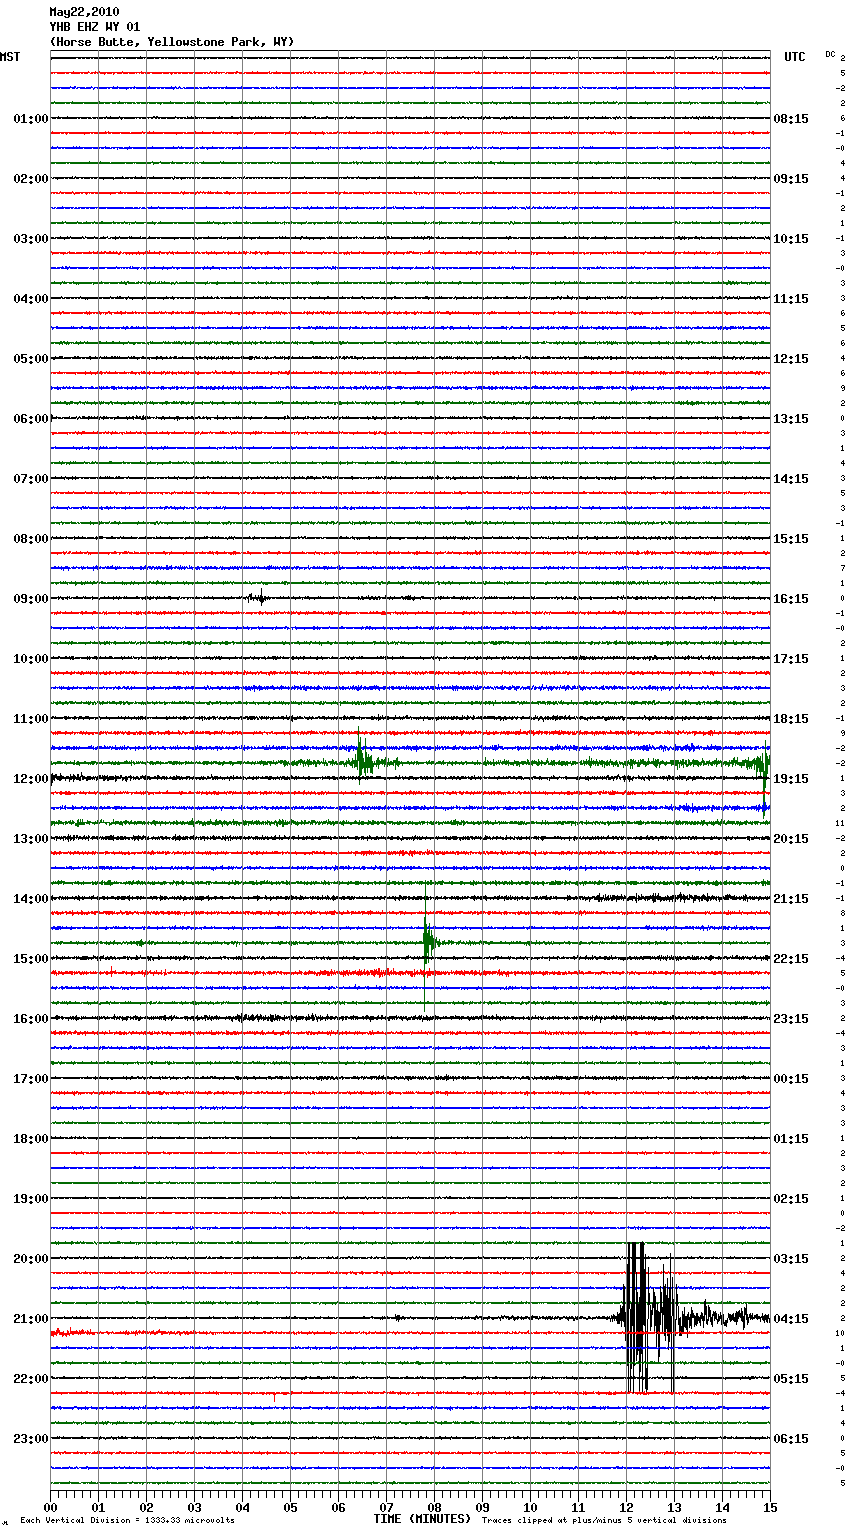Select the 04:00 MST time label
Screen dimensions: 850x1534
31,299
